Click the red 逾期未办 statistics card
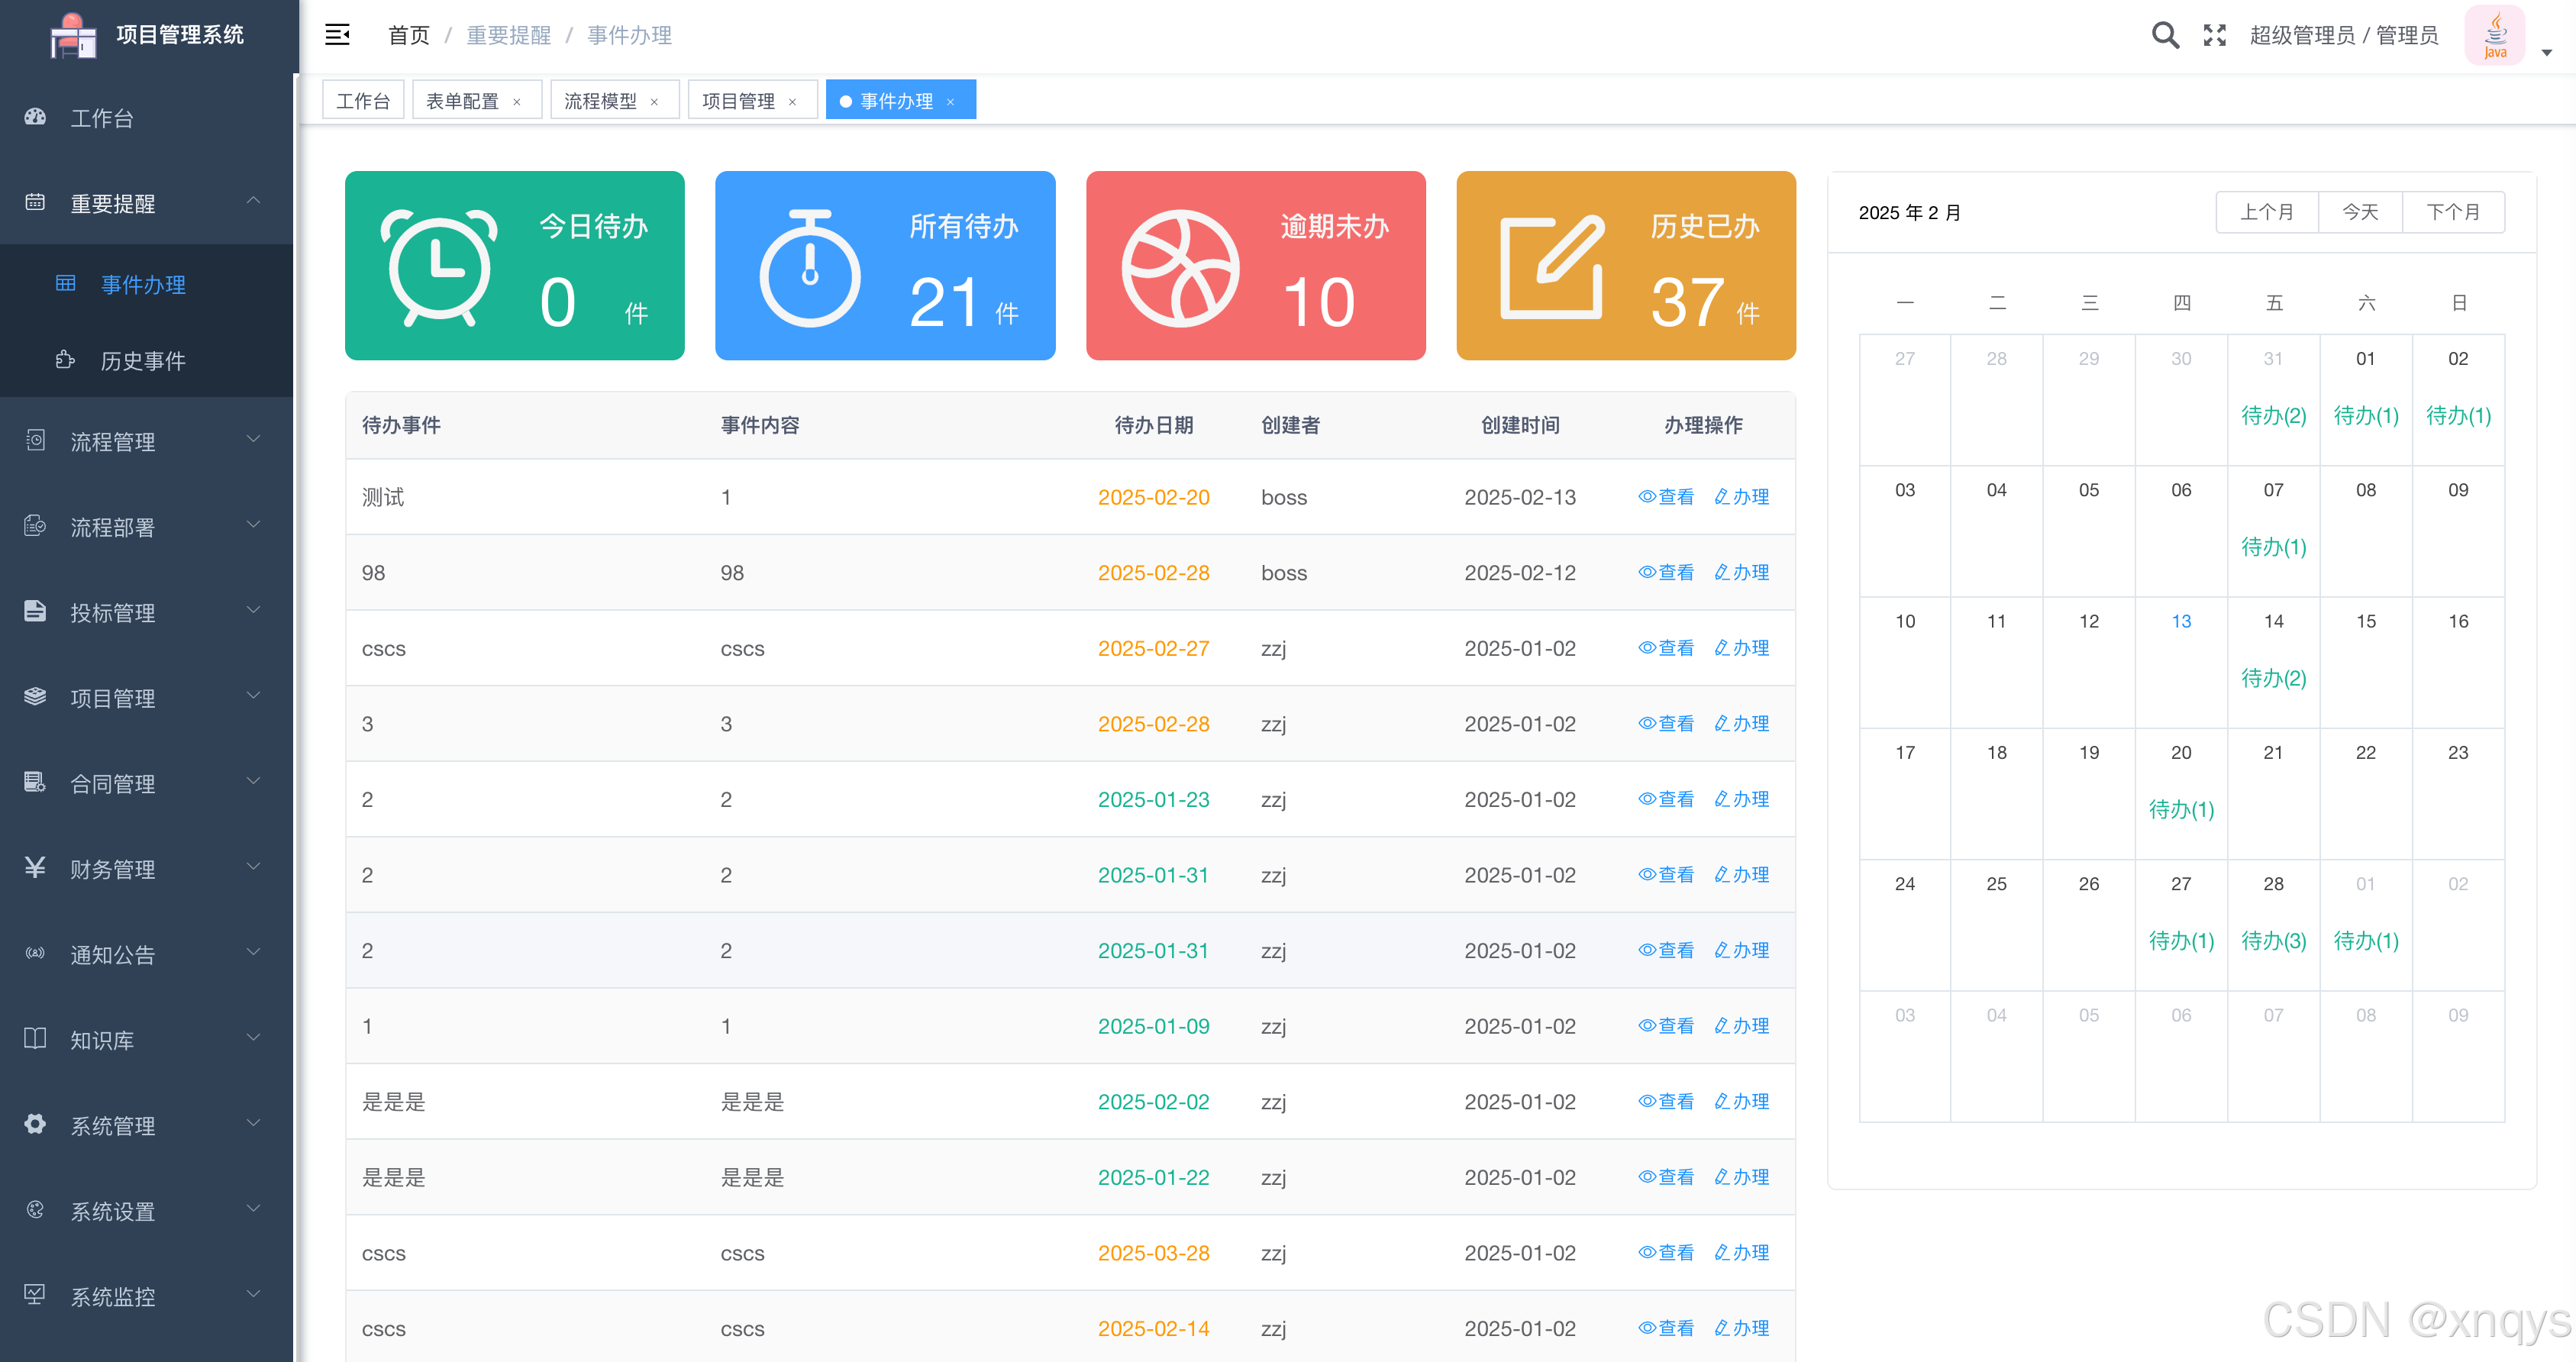2576x1362 pixels. tap(1256, 265)
